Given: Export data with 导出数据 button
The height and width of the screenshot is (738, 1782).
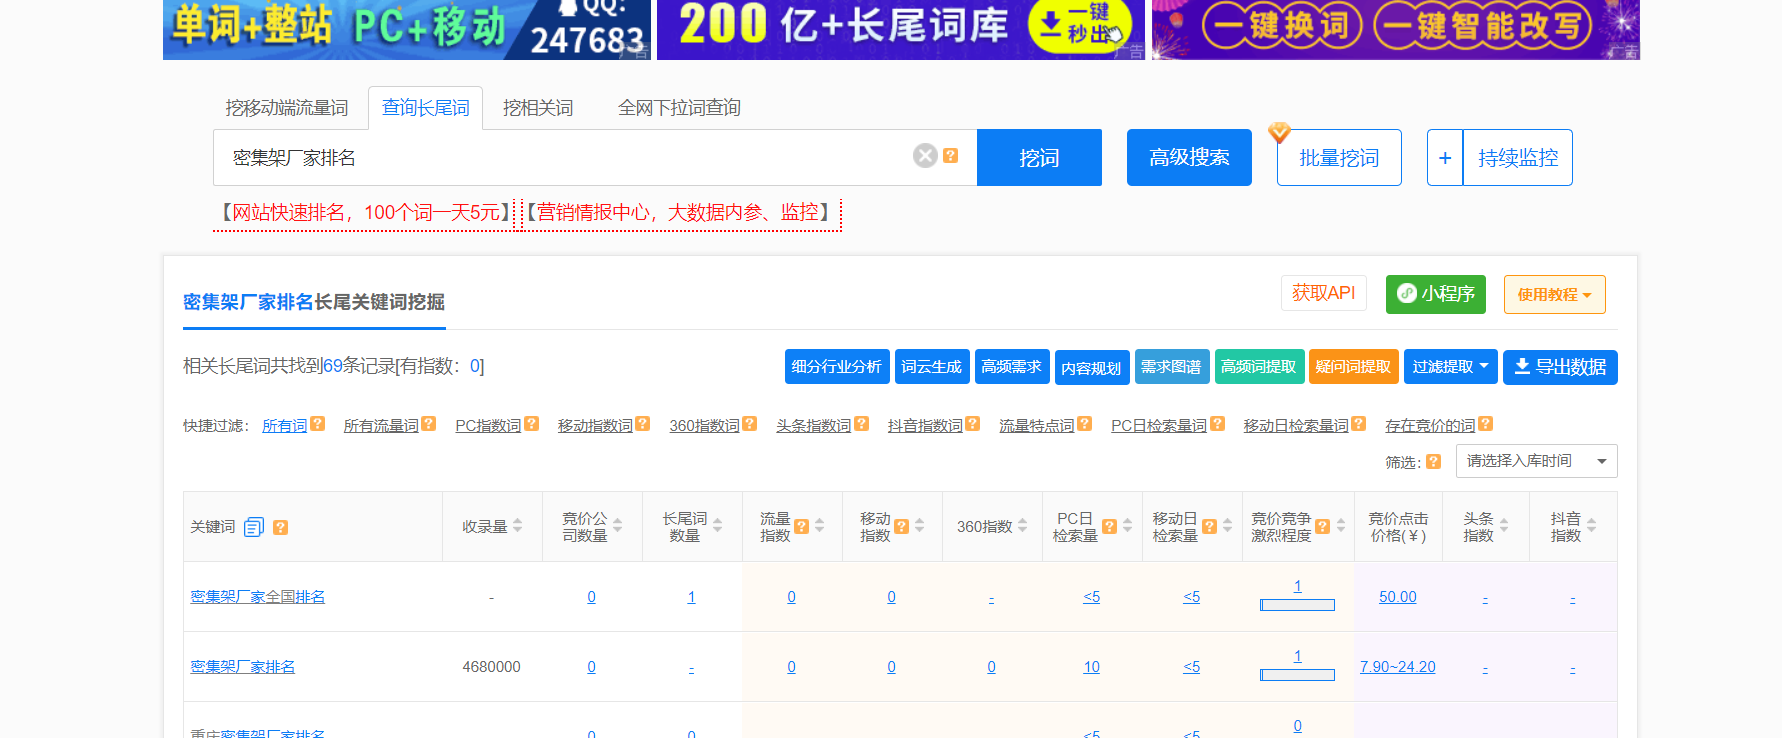Looking at the screenshot, I should pyautogui.click(x=1560, y=367).
